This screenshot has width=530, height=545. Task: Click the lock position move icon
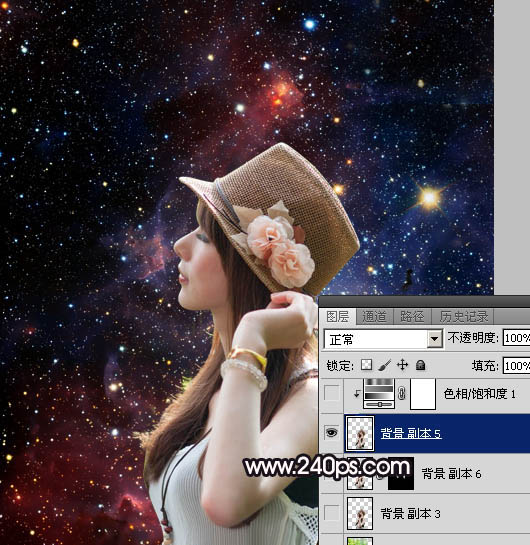click(x=402, y=365)
